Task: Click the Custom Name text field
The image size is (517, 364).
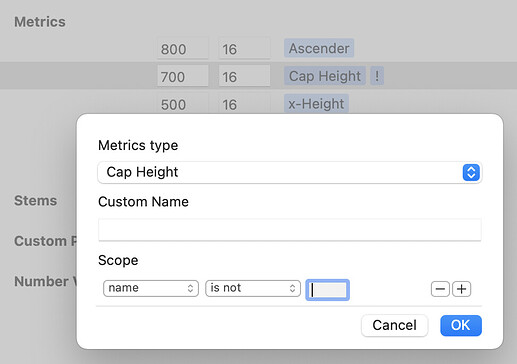Action: point(289,229)
